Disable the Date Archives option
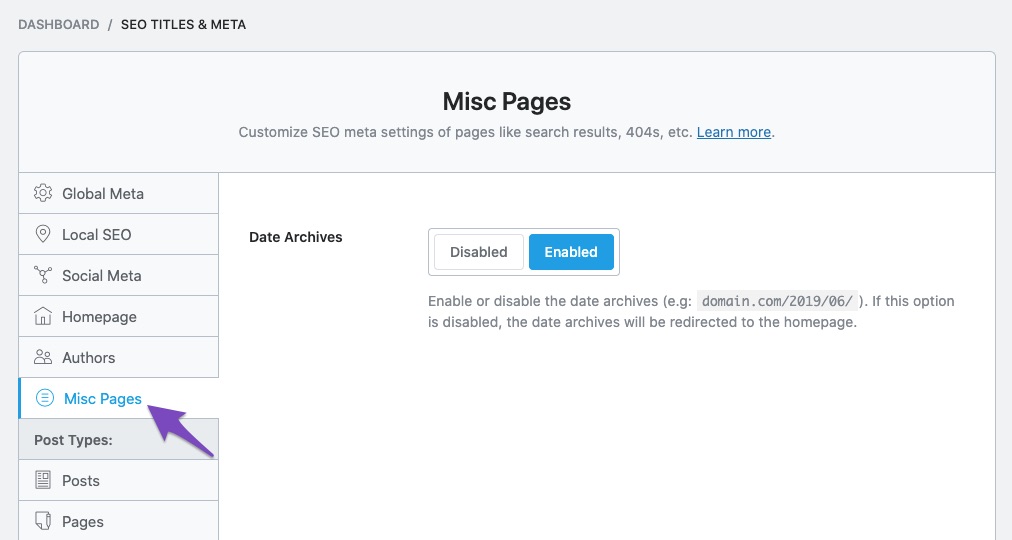Viewport: 1012px width, 540px height. coord(478,252)
